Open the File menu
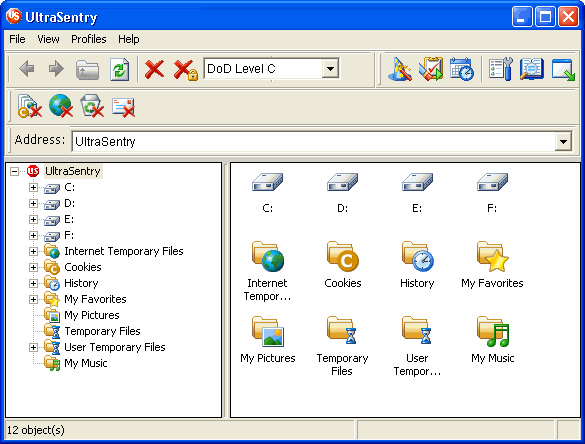This screenshot has width=585, height=444. [17, 39]
